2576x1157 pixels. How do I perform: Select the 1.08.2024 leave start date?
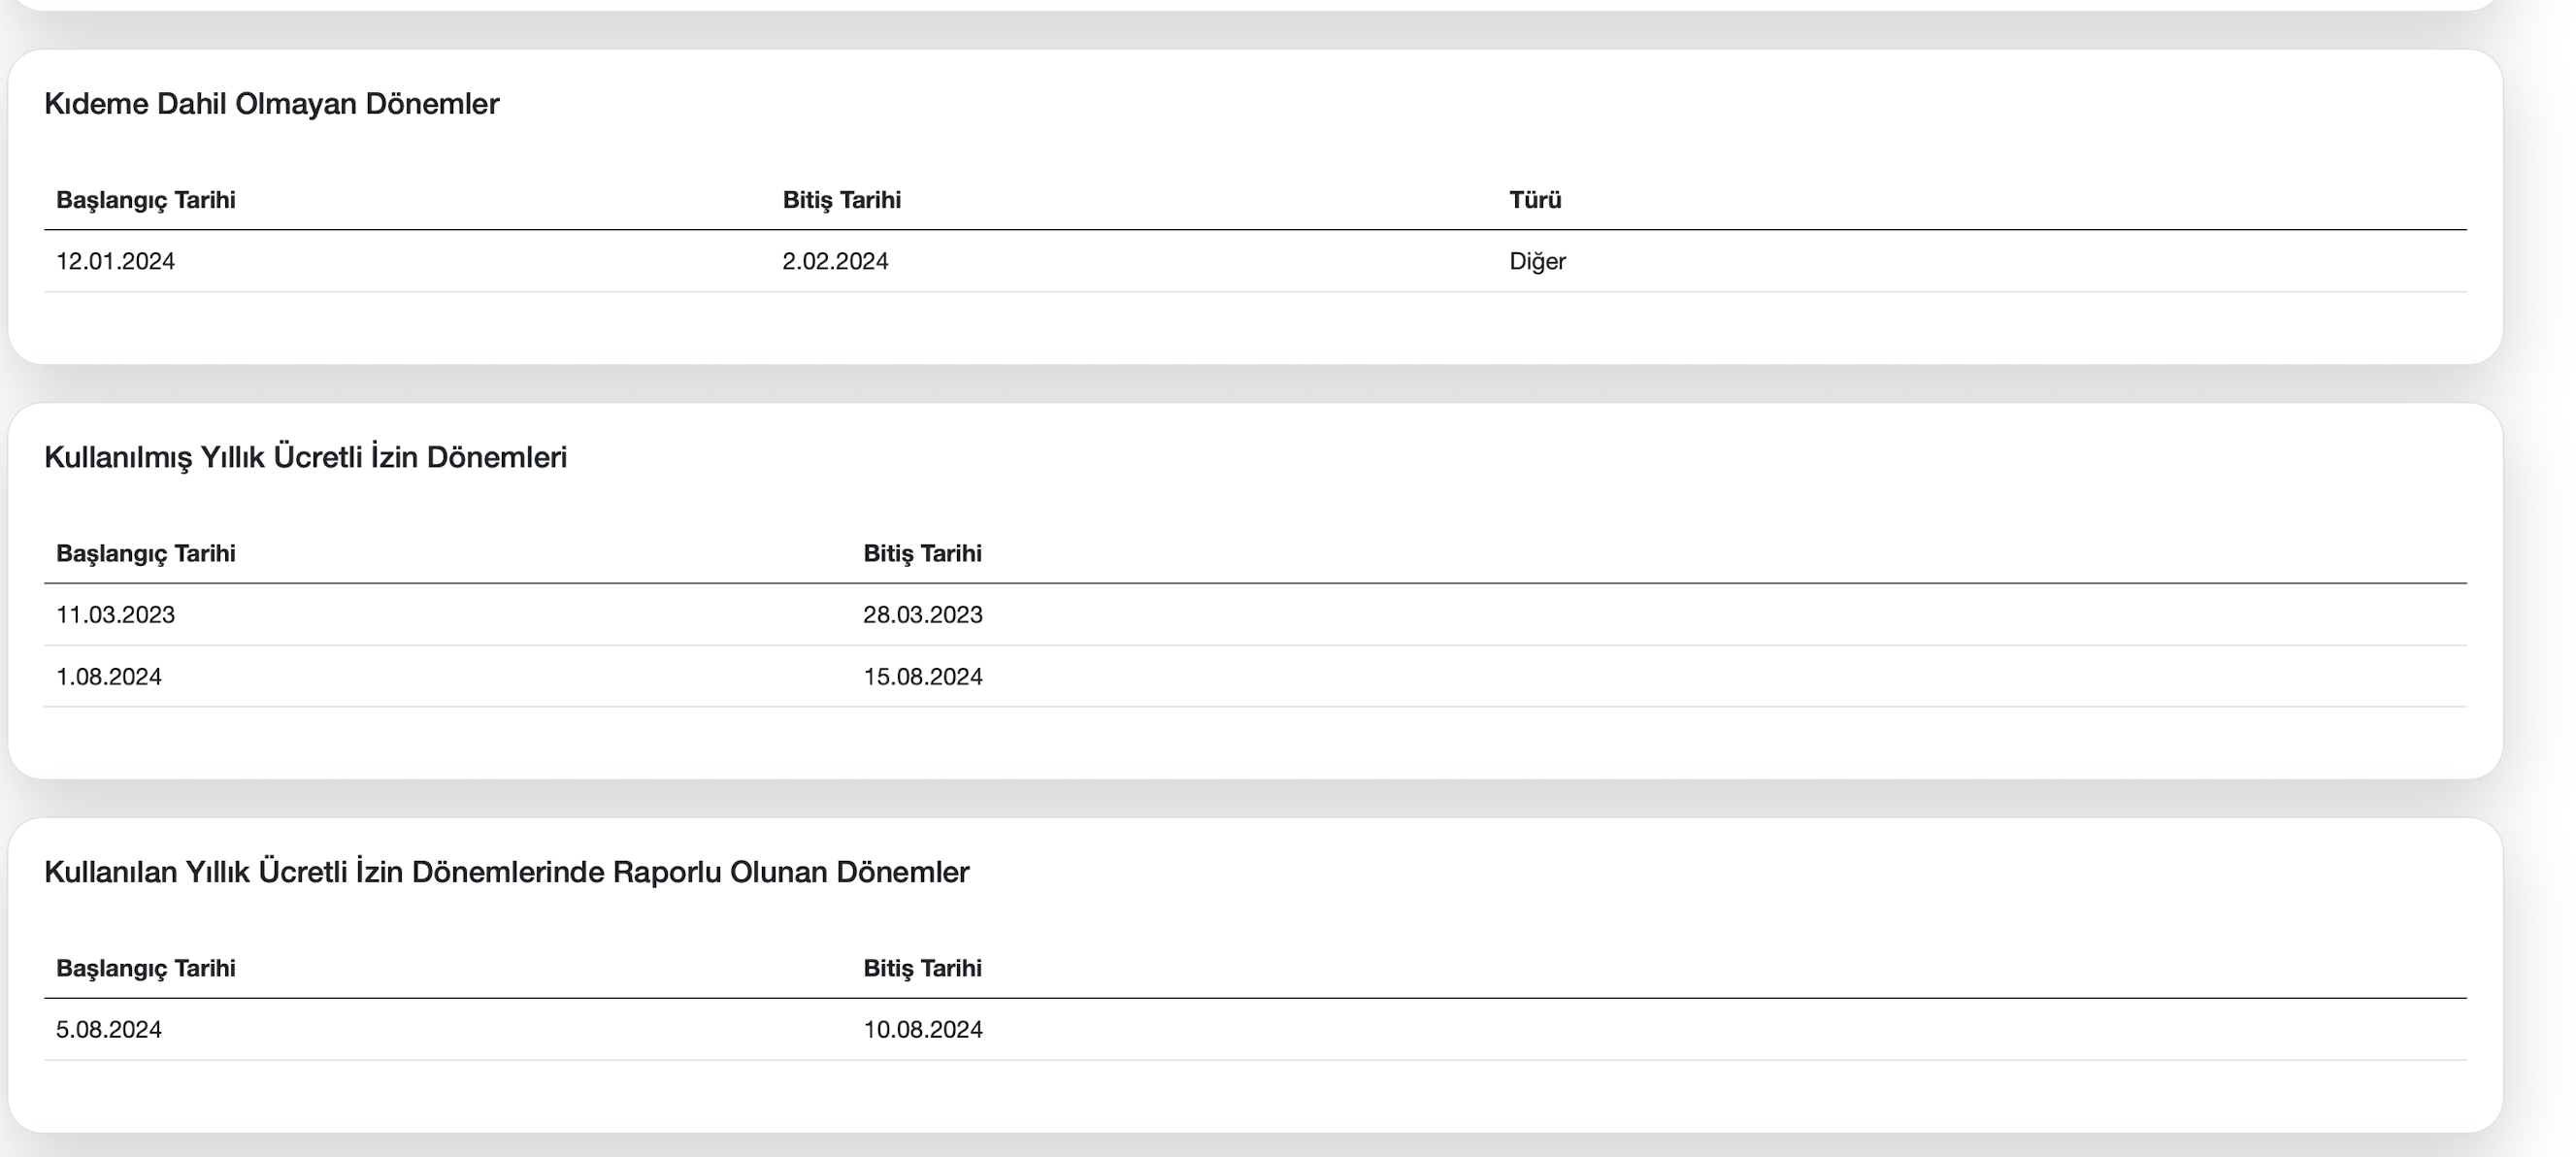pyautogui.click(x=108, y=677)
